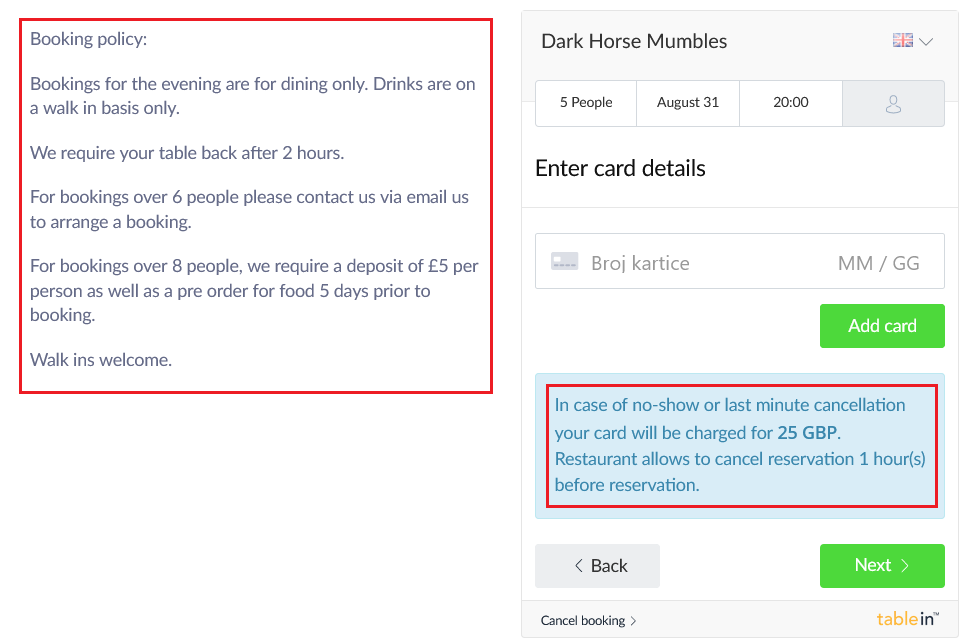Screen dimensions: 968x644
Task: Click the right arrow on Next
Action: (905, 566)
